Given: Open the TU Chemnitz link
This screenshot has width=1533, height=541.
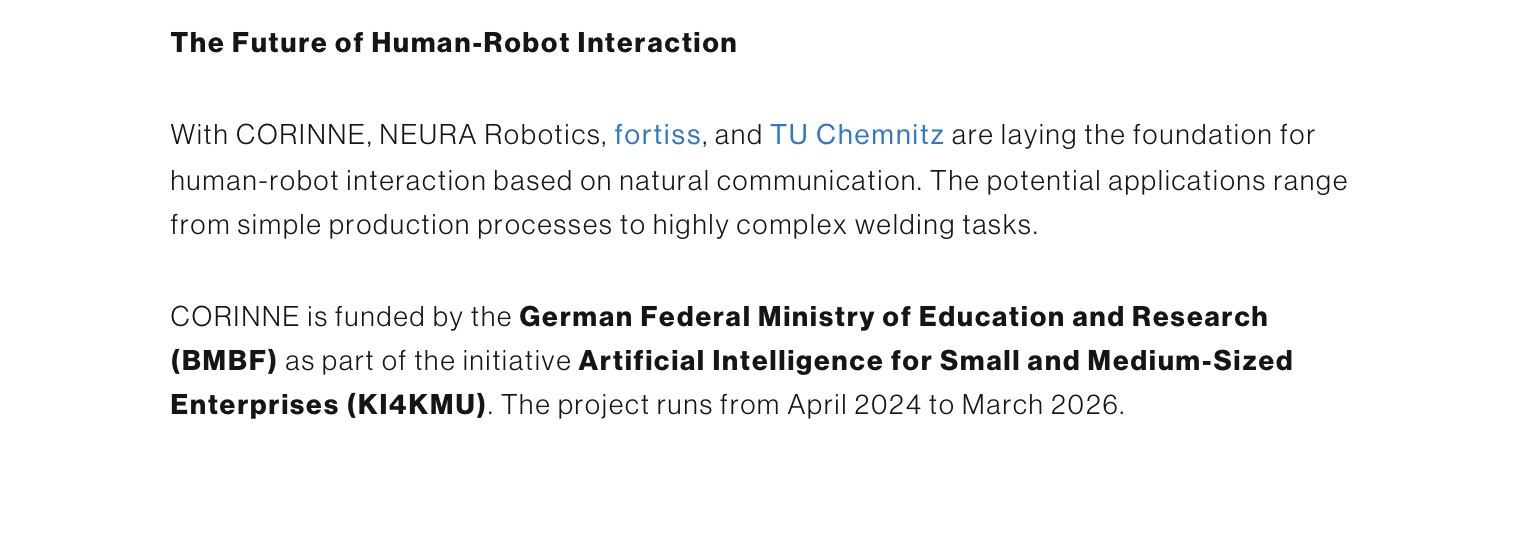Looking at the screenshot, I should [x=856, y=134].
